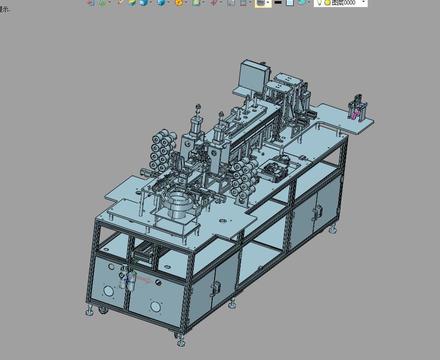This screenshot has height=360, width=440.
Task: Click the light-blue page icon in the toolbar
Action: (x=289, y=3)
